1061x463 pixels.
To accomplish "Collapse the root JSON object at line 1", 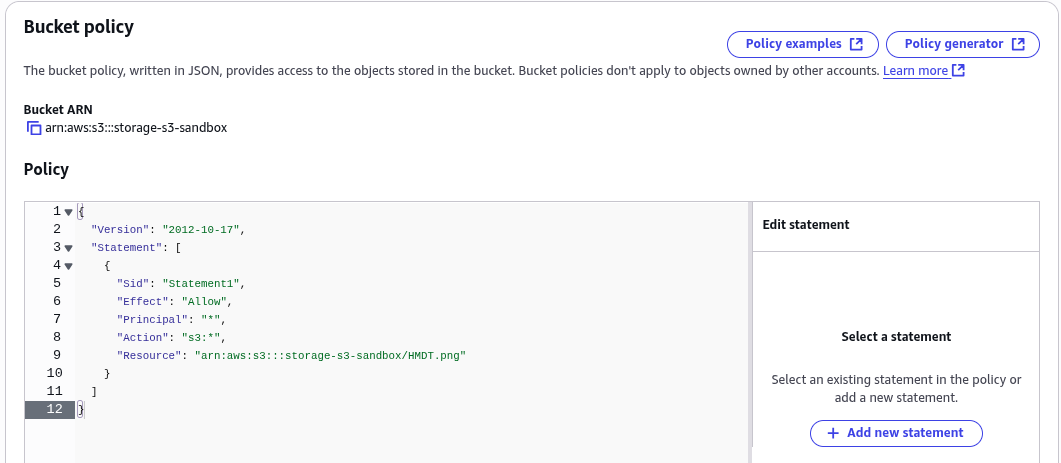I will (x=68, y=212).
